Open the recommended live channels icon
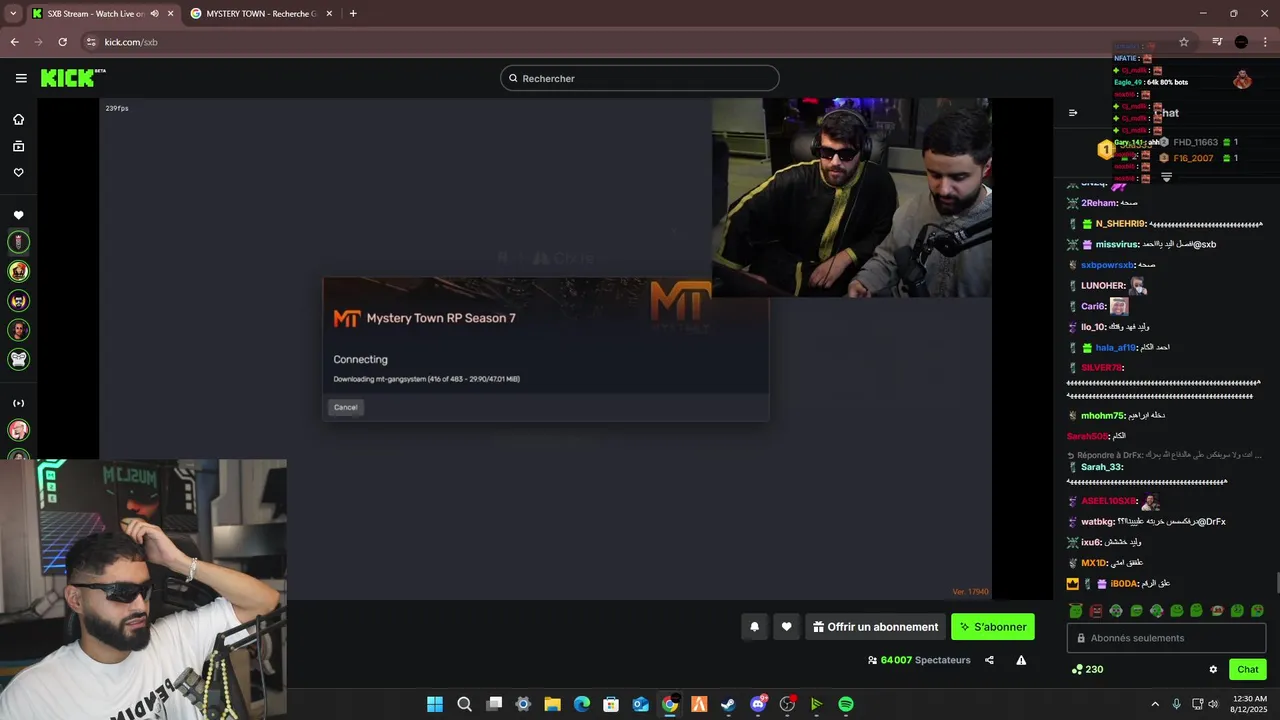Viewport: 1280px width, 720px height. 18,403
